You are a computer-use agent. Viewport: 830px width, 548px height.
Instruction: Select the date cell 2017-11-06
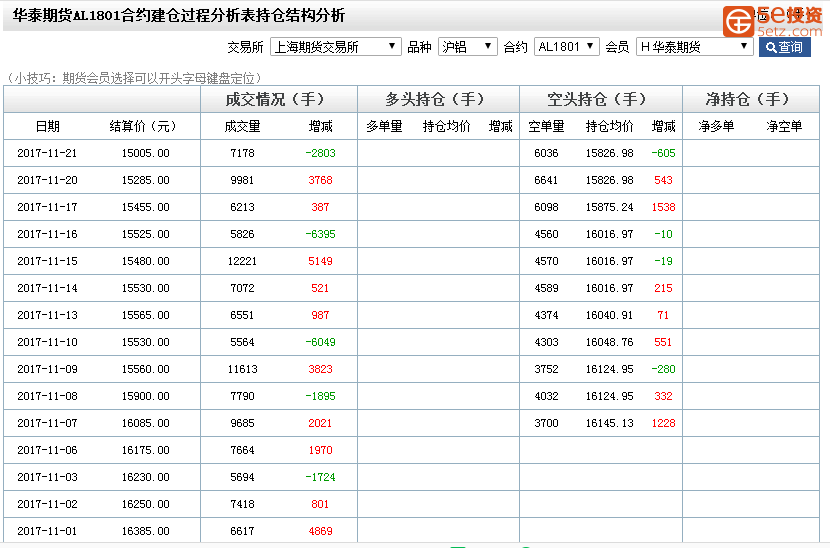coord(47,450)
